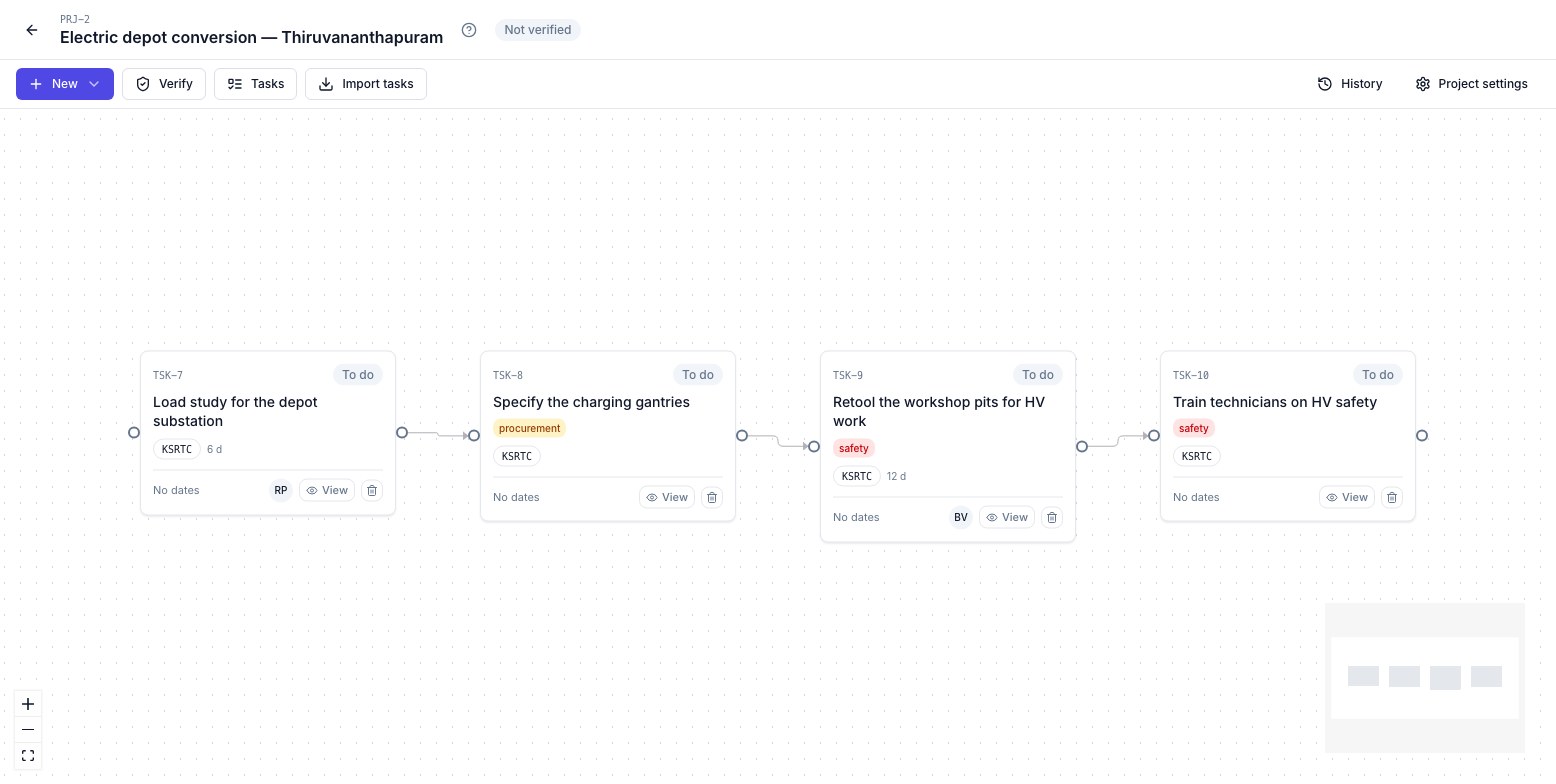Click the safety tag on TSK-9
The height and width of the screenshot is (784, 1556).
click(854, 448)
